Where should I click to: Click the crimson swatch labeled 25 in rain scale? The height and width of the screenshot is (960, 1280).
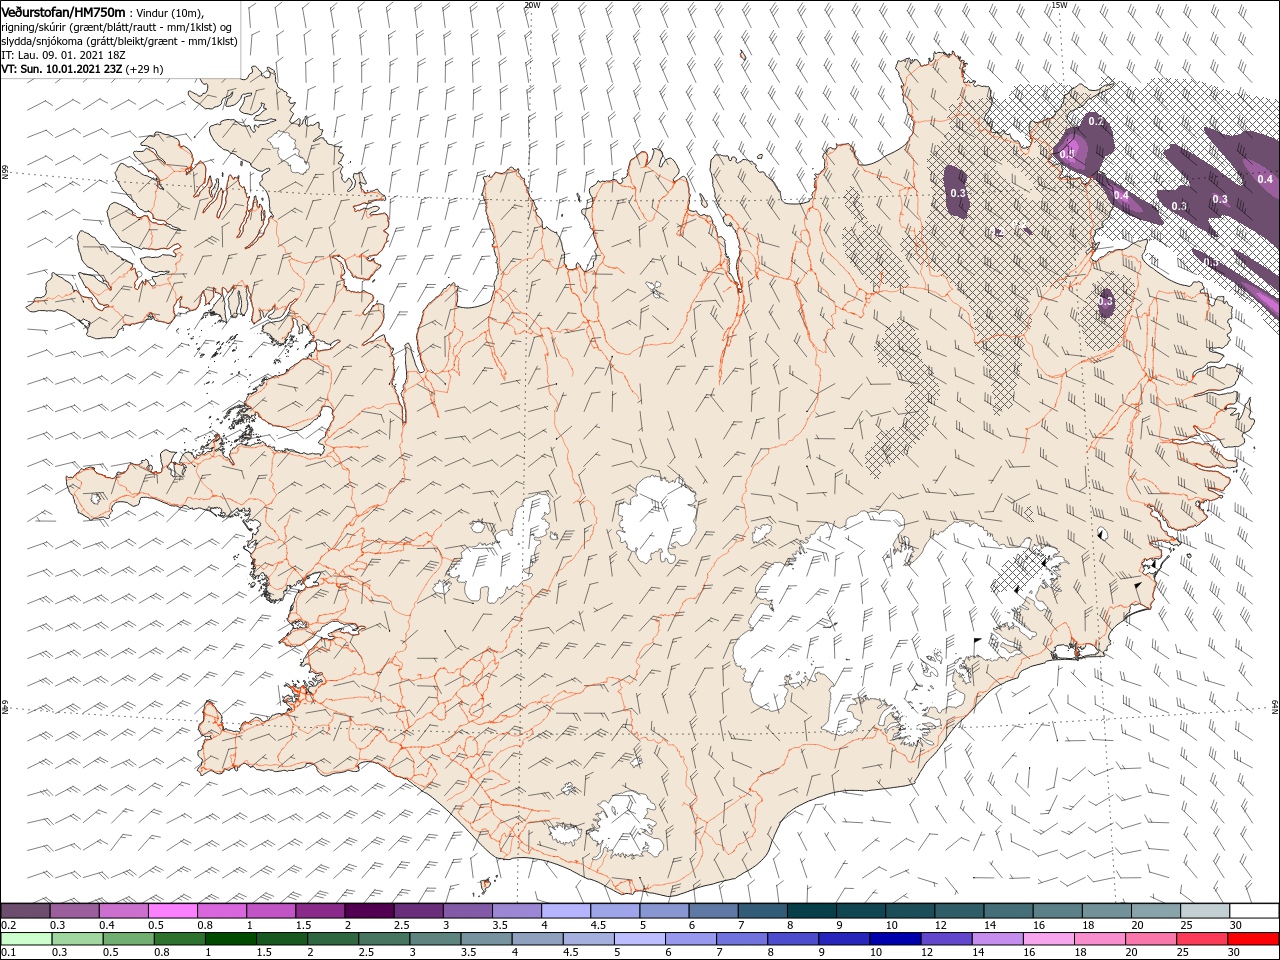click(1203, 939)
